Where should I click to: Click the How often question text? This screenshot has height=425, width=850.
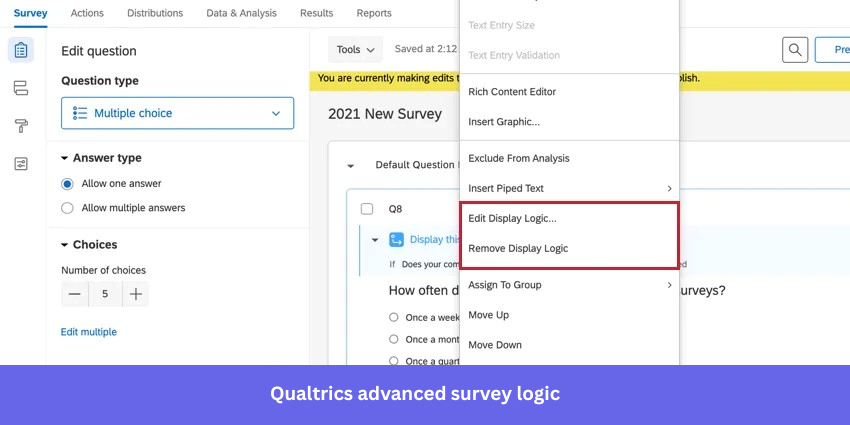tap(424, 291)
